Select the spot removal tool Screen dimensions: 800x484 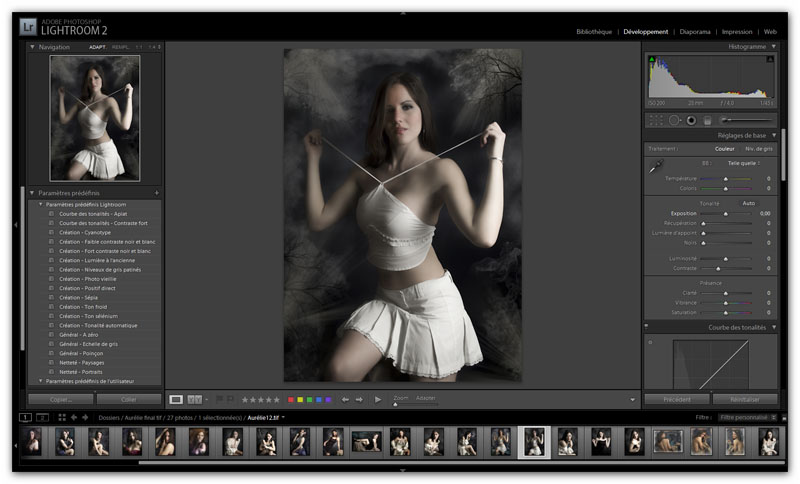point(675,120)
